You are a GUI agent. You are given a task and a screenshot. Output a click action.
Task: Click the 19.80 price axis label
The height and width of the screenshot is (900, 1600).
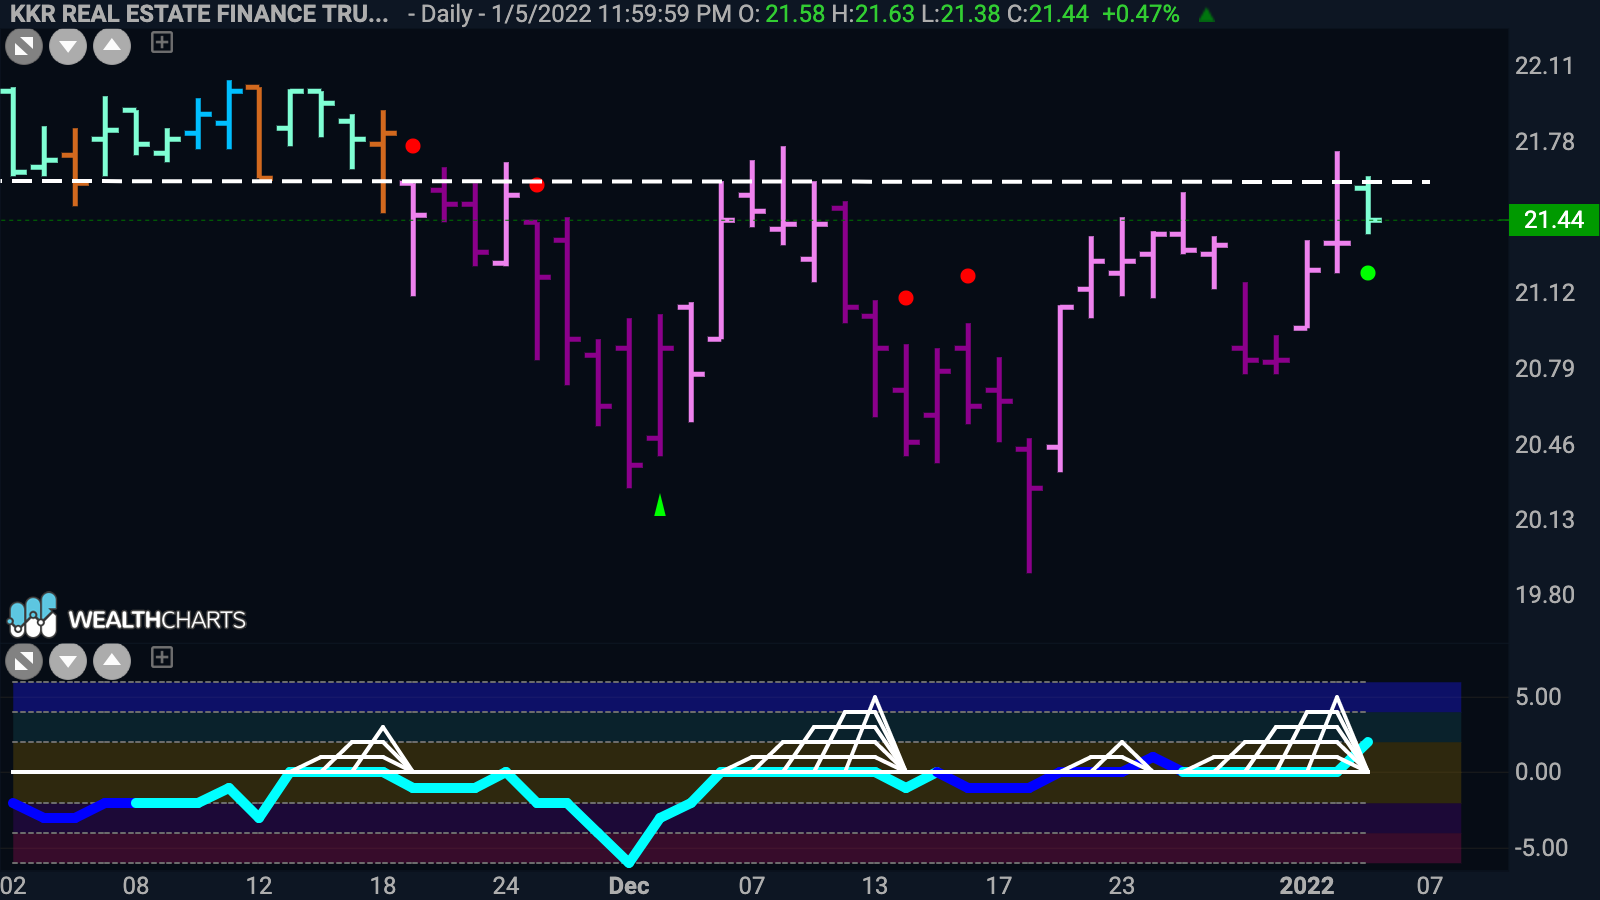[x=1544, y=595]
